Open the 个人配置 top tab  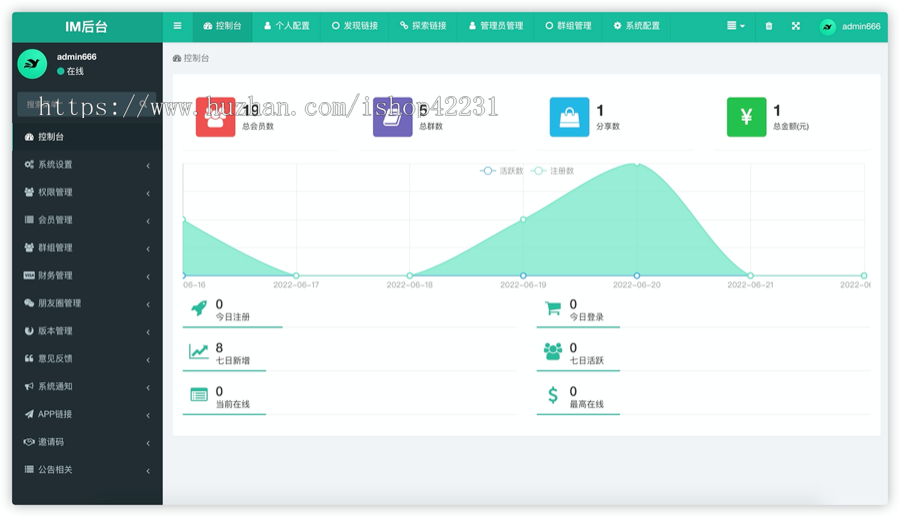click(286, 26)
